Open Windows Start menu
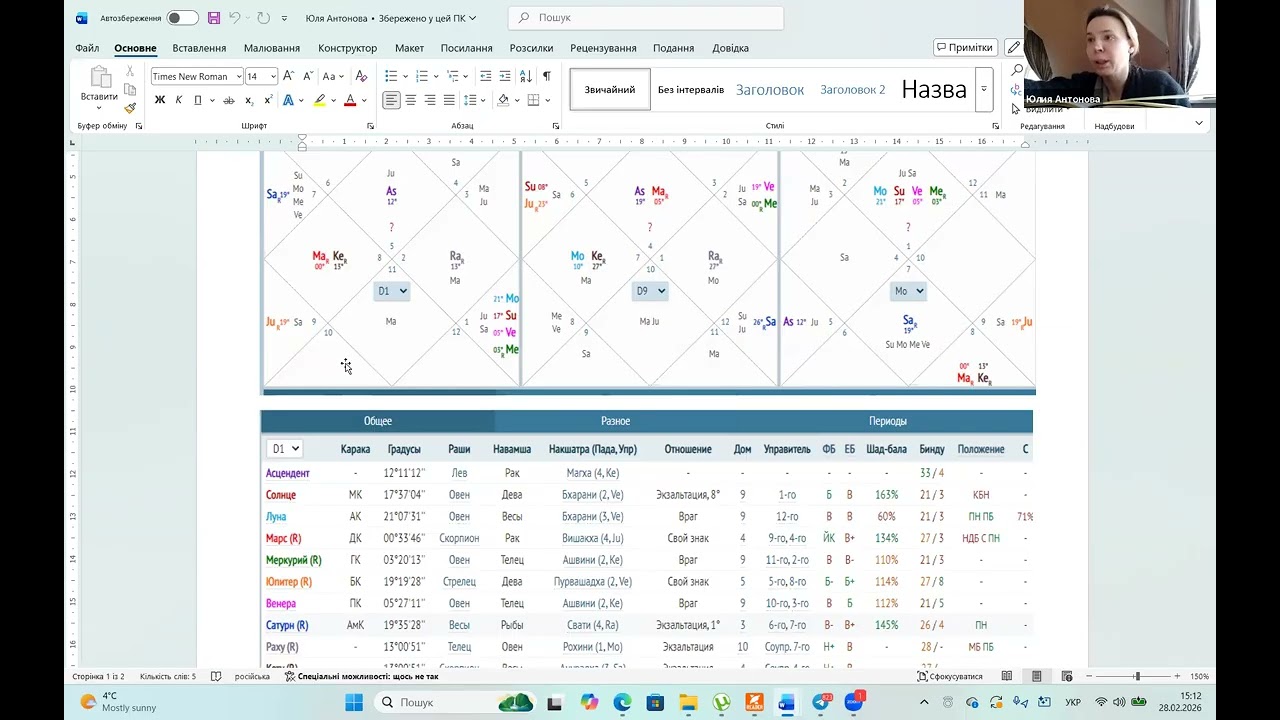 tap(354, 703)
